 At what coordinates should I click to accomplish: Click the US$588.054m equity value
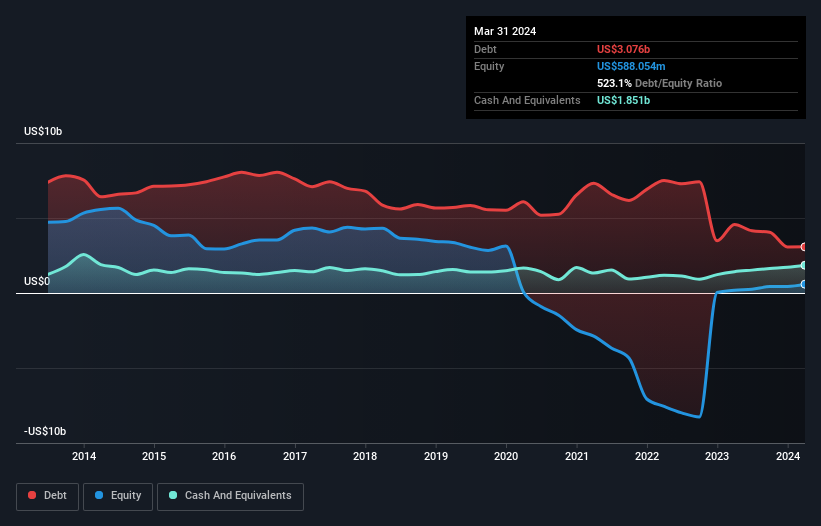click(631, 66)
